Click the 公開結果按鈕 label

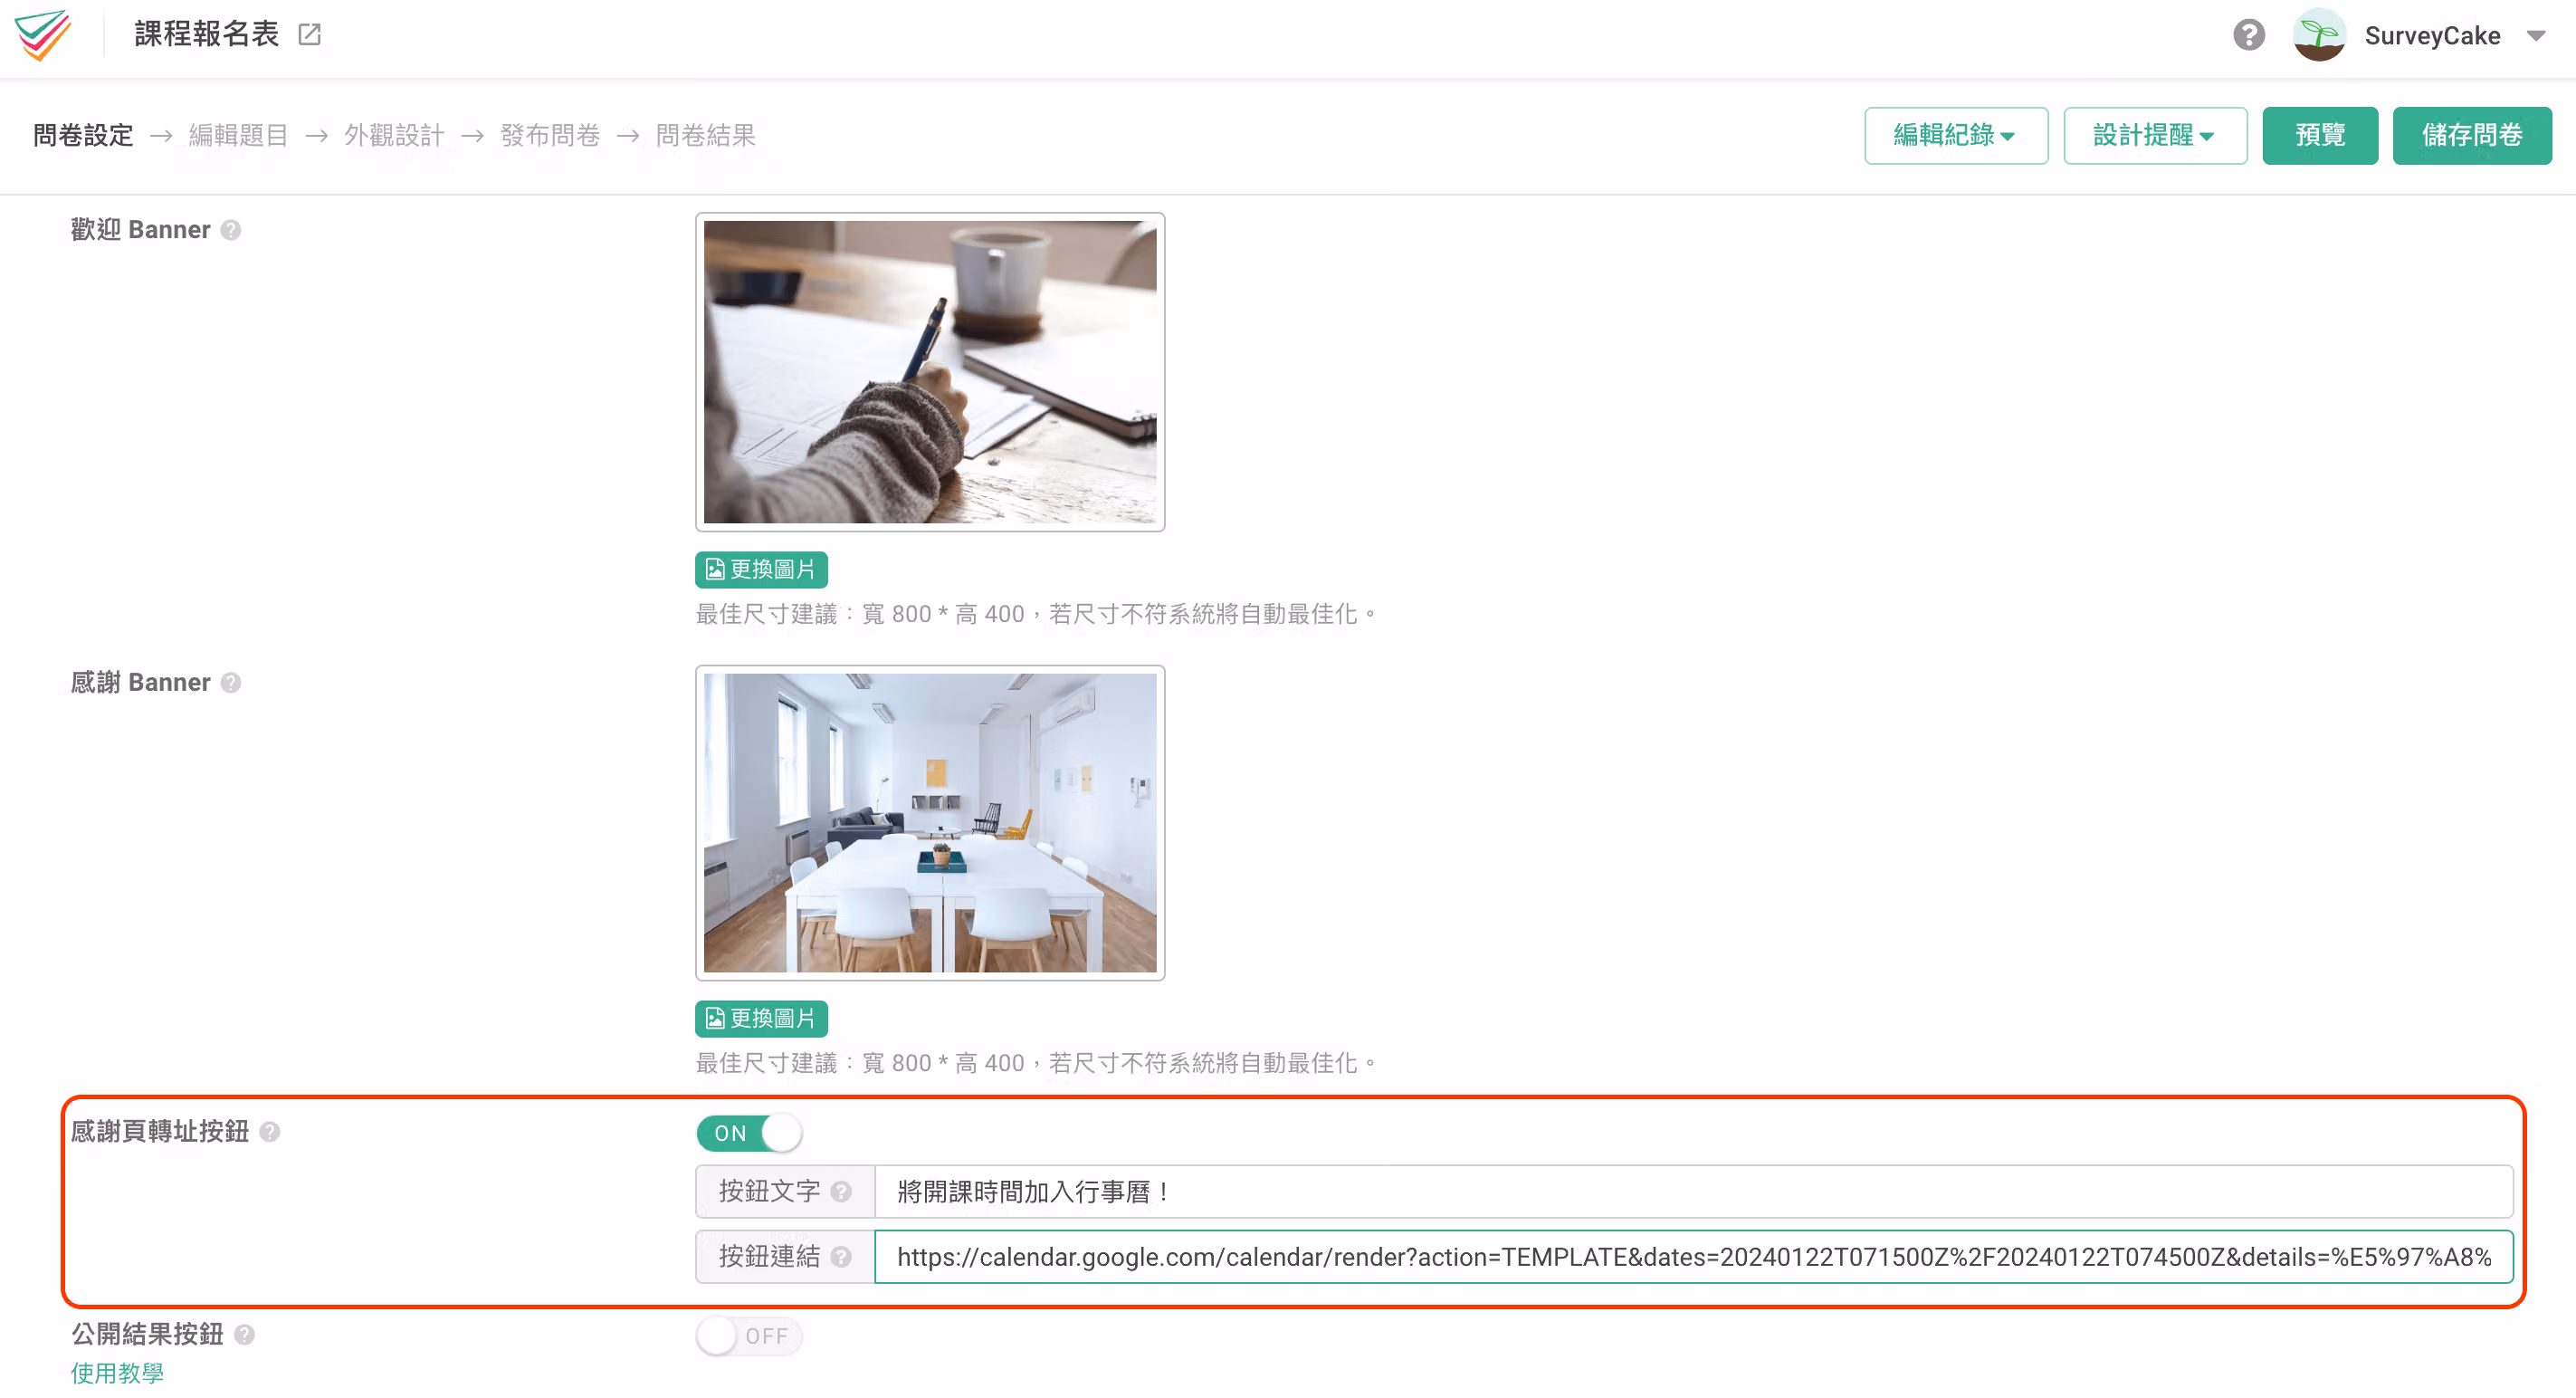[x=147, y=1334]
